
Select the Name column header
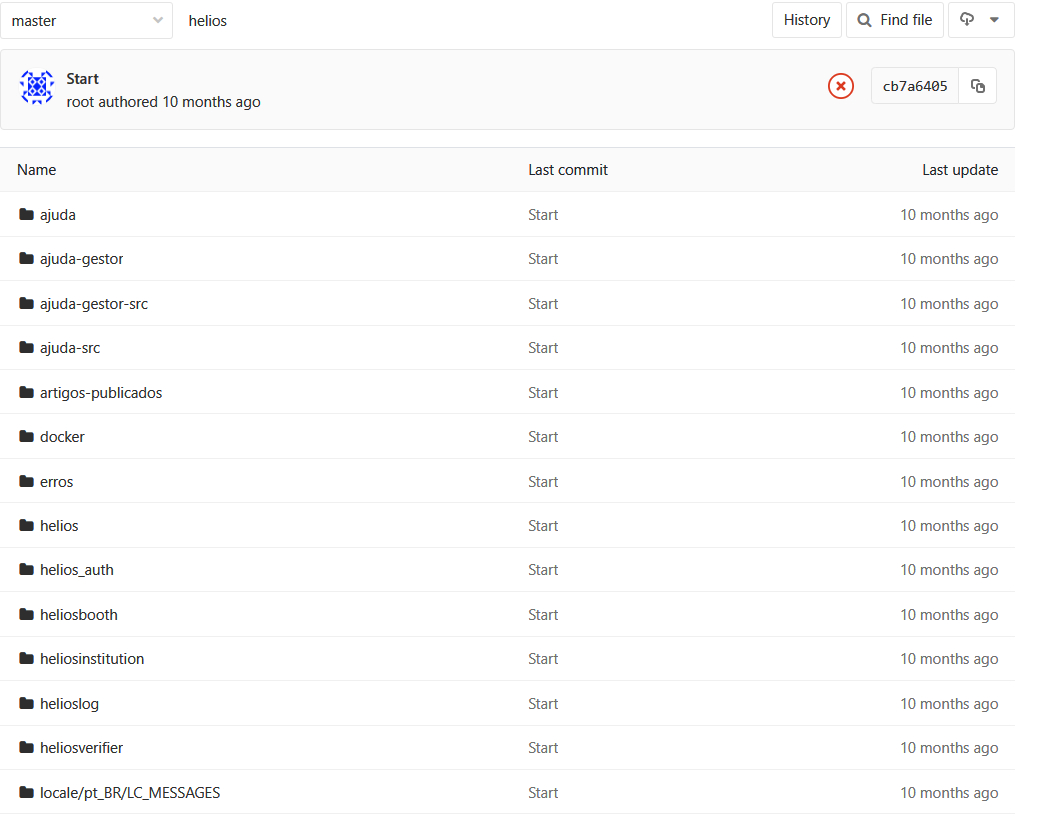36,170
